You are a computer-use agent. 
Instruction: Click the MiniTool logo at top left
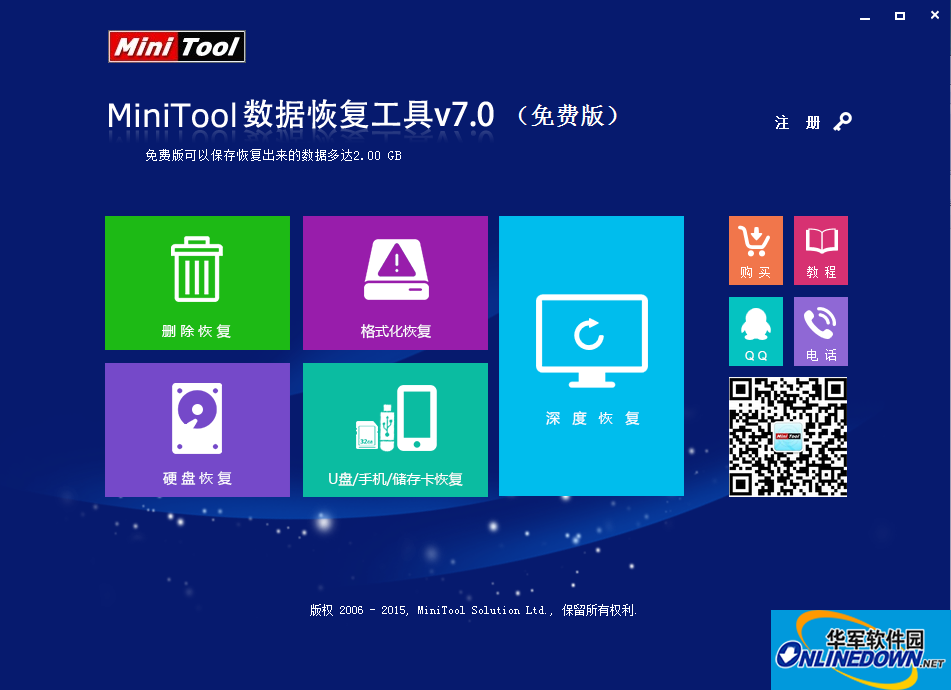[176, 46]
